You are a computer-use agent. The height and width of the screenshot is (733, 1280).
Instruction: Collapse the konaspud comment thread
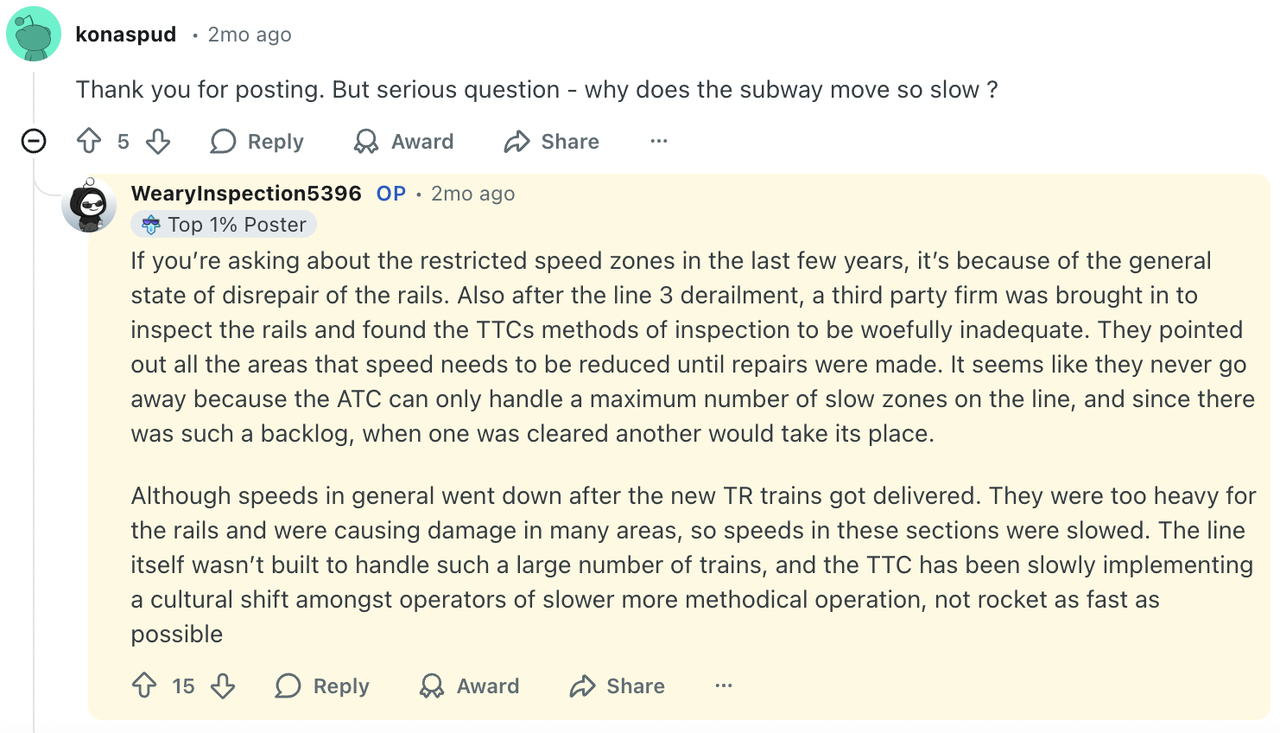click(x=34, y=141)
